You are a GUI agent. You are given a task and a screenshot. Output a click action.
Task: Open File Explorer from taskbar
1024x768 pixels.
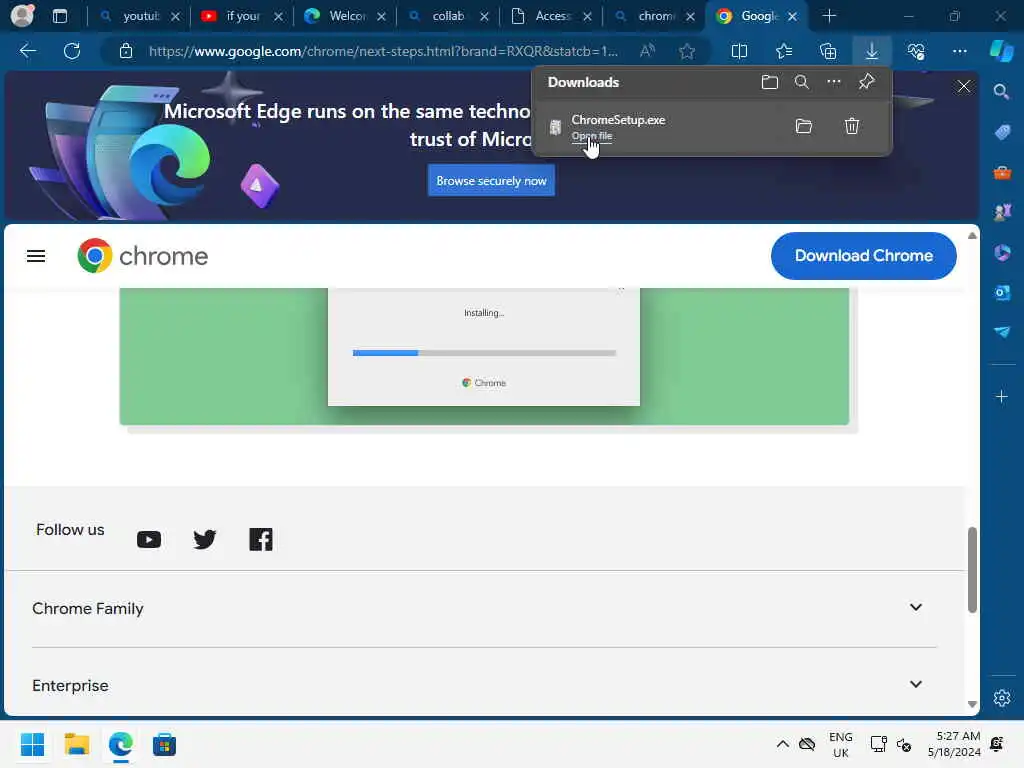[76, 744]
